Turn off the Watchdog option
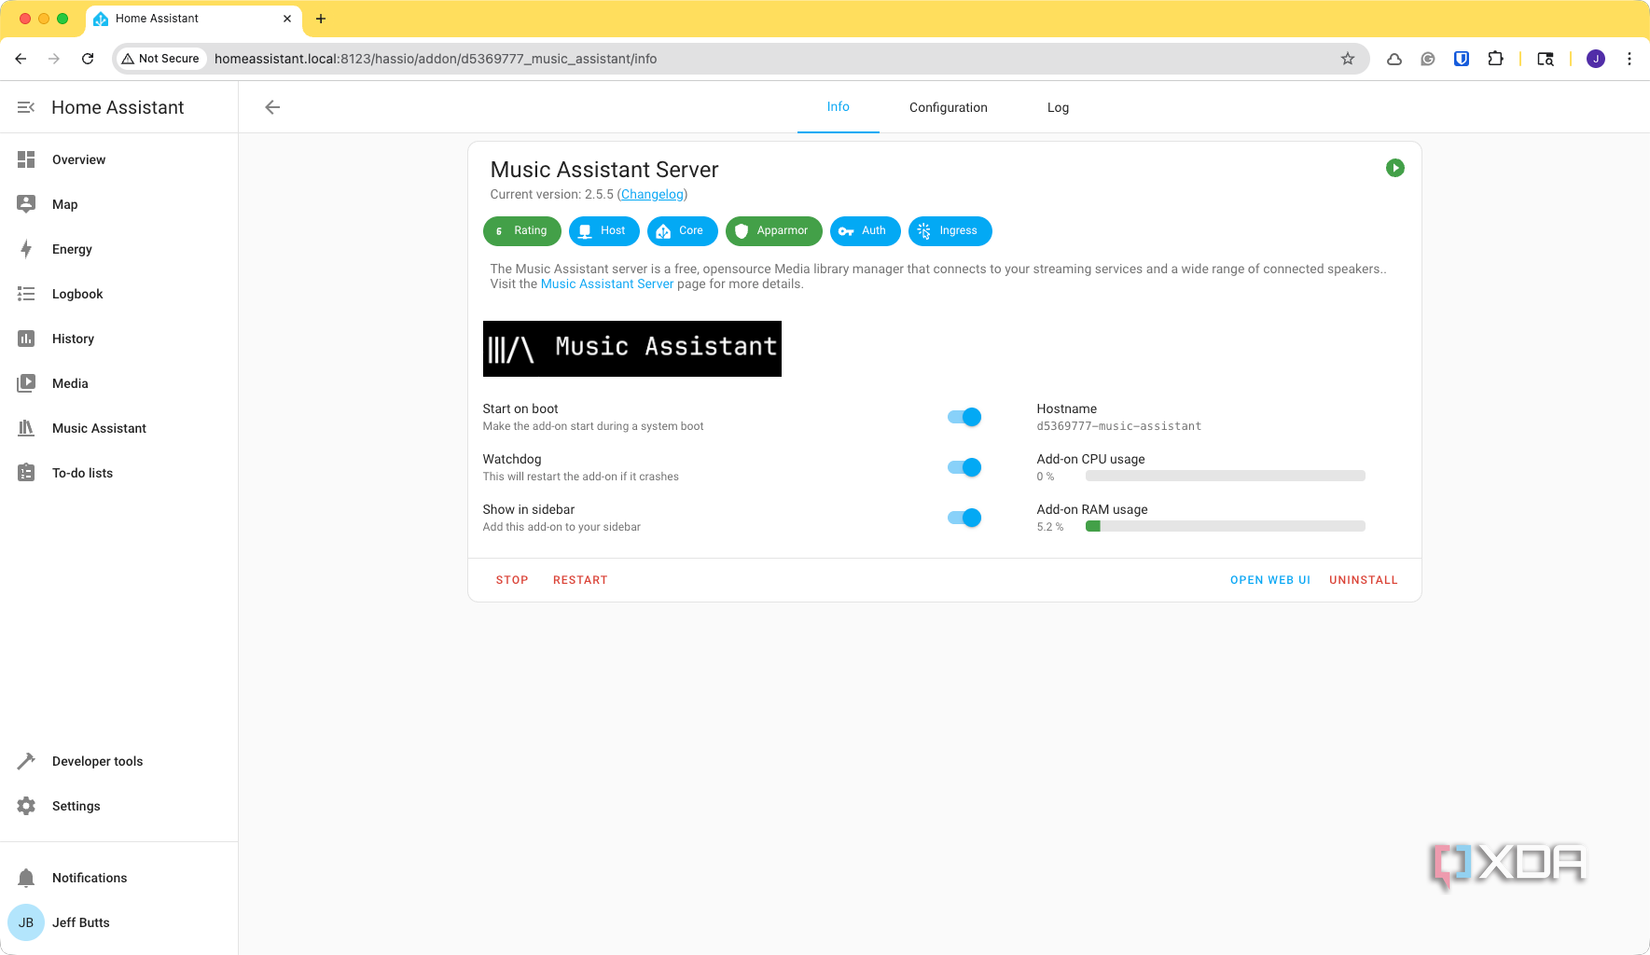Viewport: 1650px width, 955px height. (963, 467)
